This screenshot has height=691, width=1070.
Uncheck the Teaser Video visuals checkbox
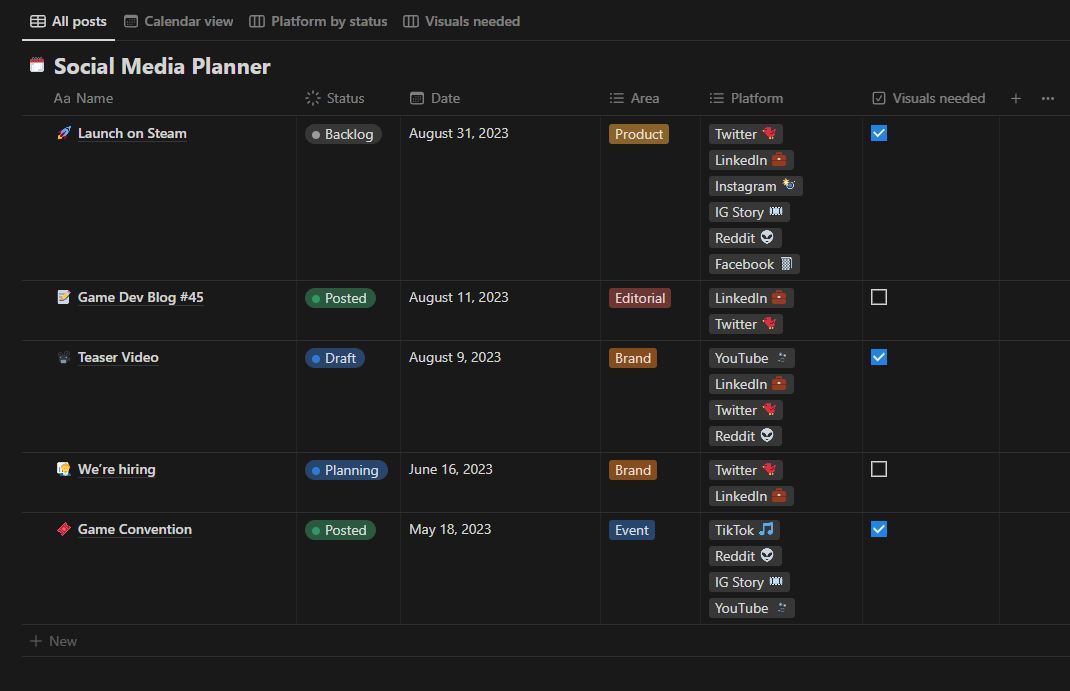(x=878, y=356)
